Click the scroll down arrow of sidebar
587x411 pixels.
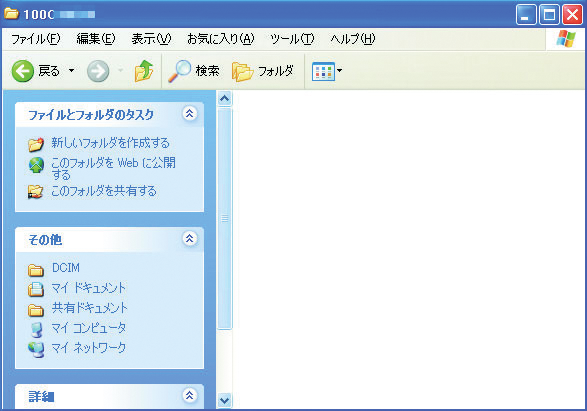pos(225,400)
